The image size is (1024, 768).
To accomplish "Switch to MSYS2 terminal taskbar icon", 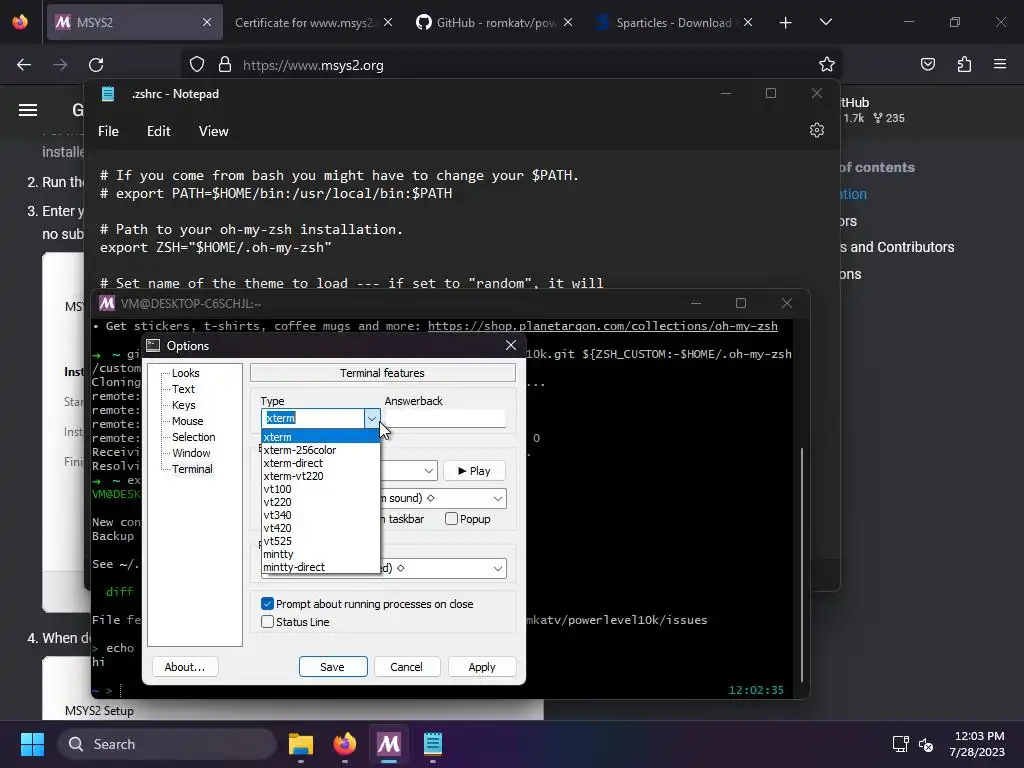I will tap(389, 744).
